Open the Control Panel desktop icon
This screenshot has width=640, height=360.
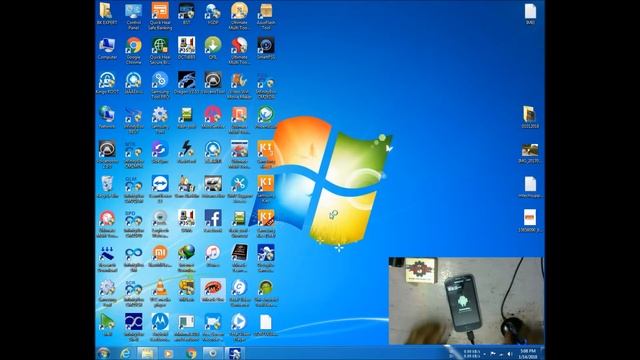click(133, 16)
